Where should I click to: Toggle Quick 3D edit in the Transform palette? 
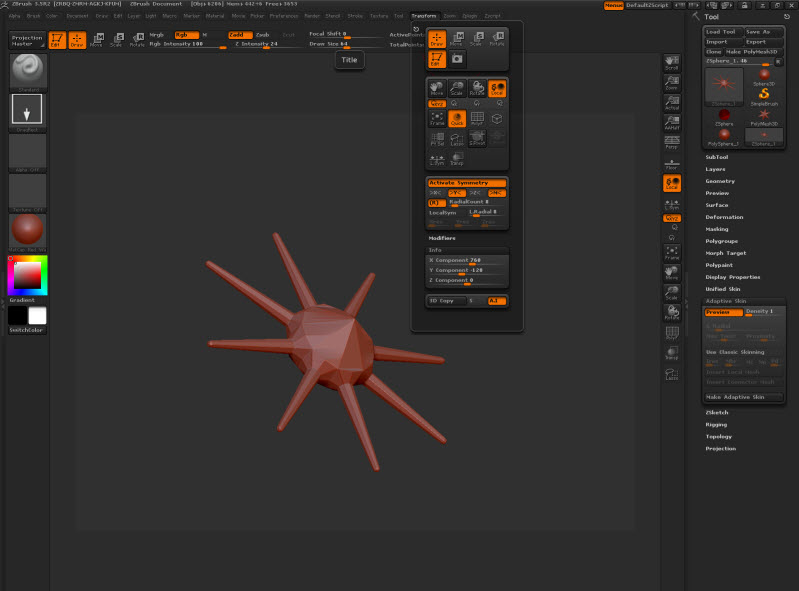tap(457, 119)
